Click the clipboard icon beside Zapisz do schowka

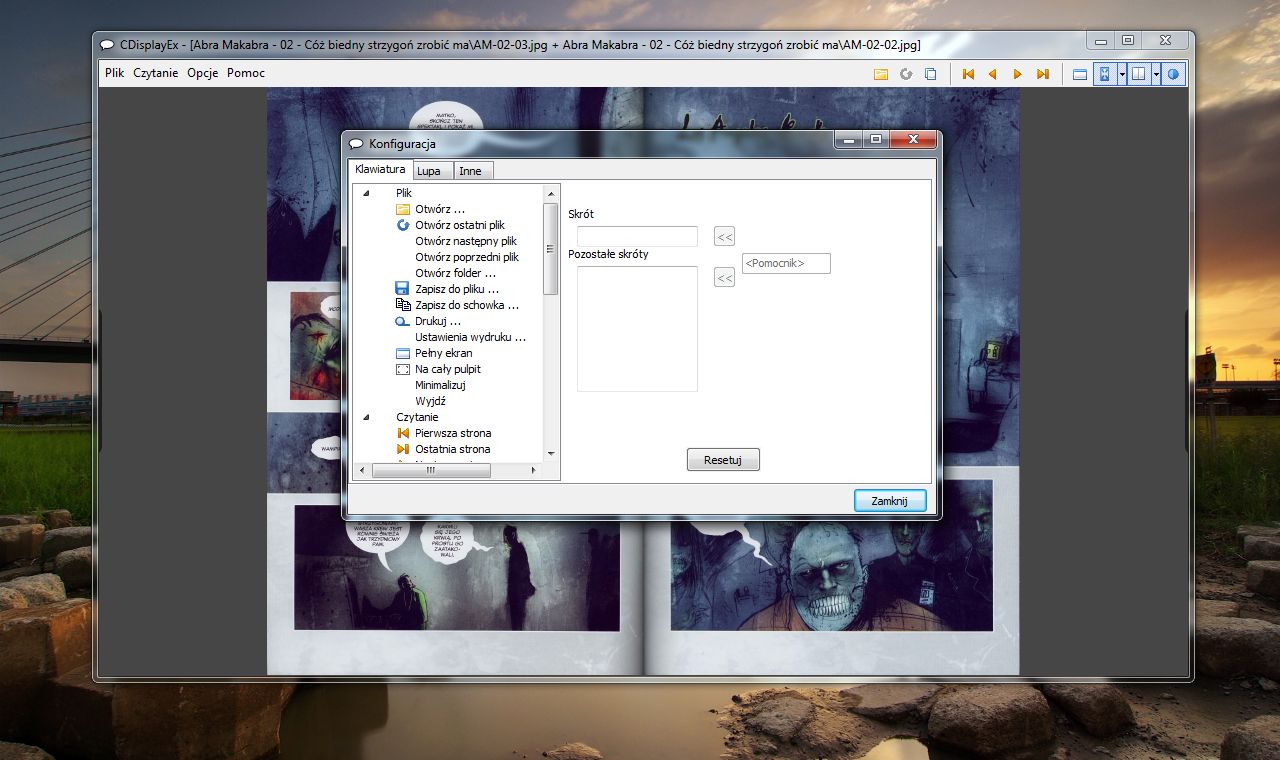pyautogui.click(x=403, y=305)
